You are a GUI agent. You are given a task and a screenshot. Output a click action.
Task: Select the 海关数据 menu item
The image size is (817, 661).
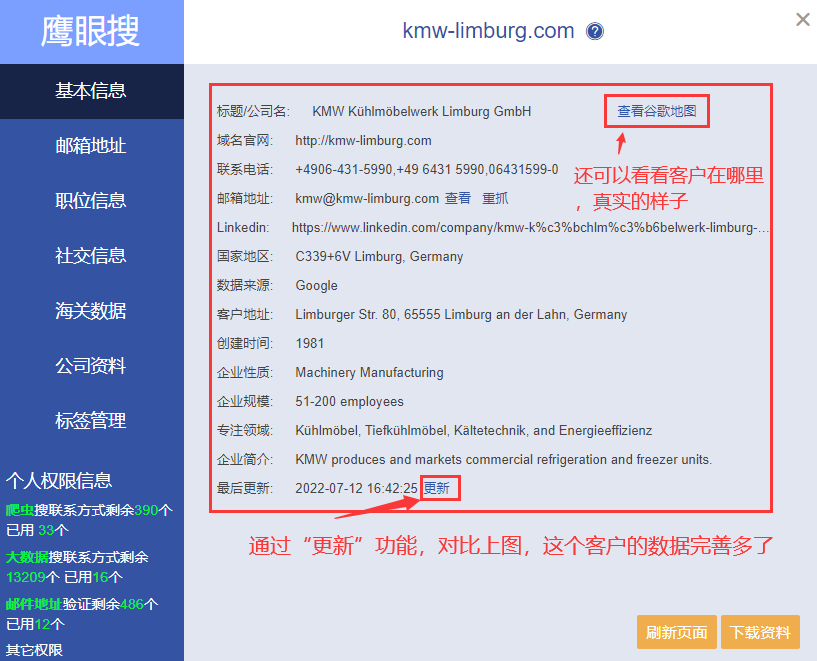91,311
